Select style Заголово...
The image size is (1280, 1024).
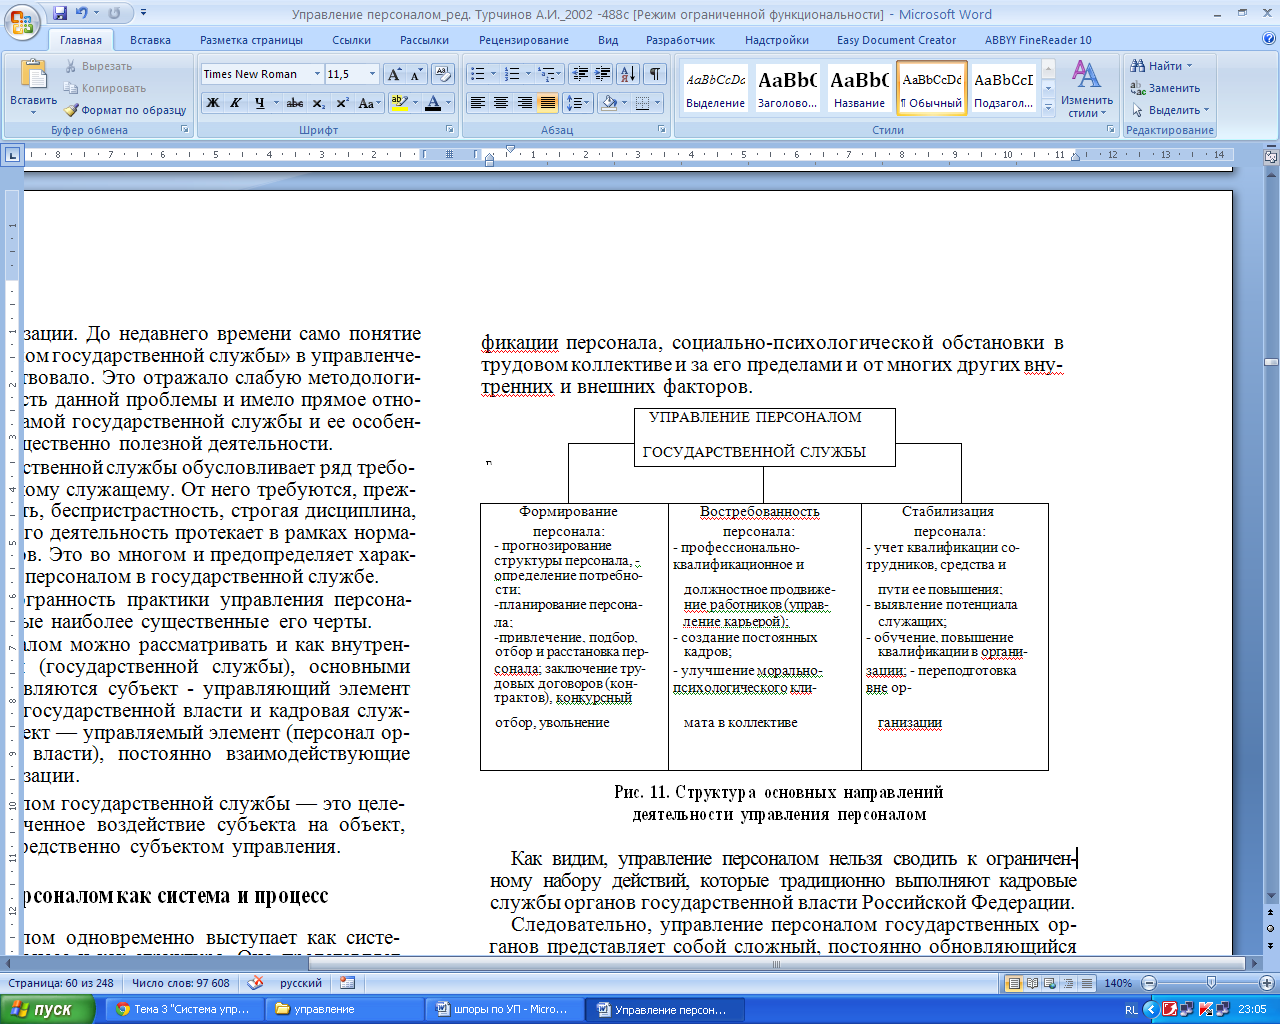click(x=787, y=88)
